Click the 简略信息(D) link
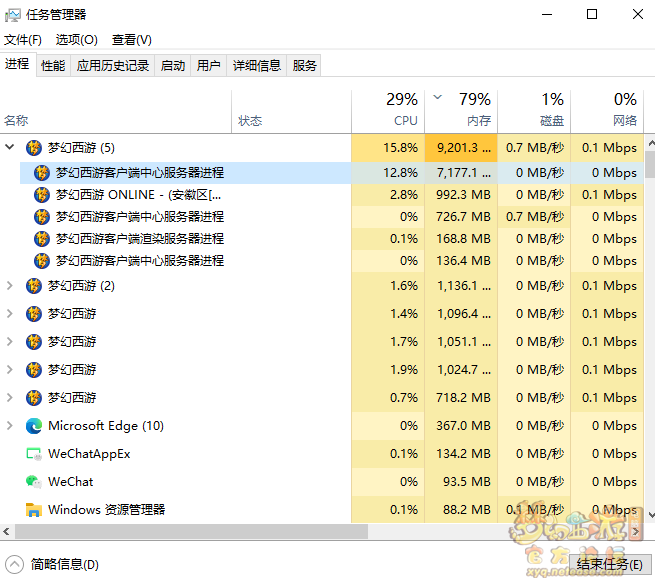This screenshot has width=655, height=584. point(64,565)
